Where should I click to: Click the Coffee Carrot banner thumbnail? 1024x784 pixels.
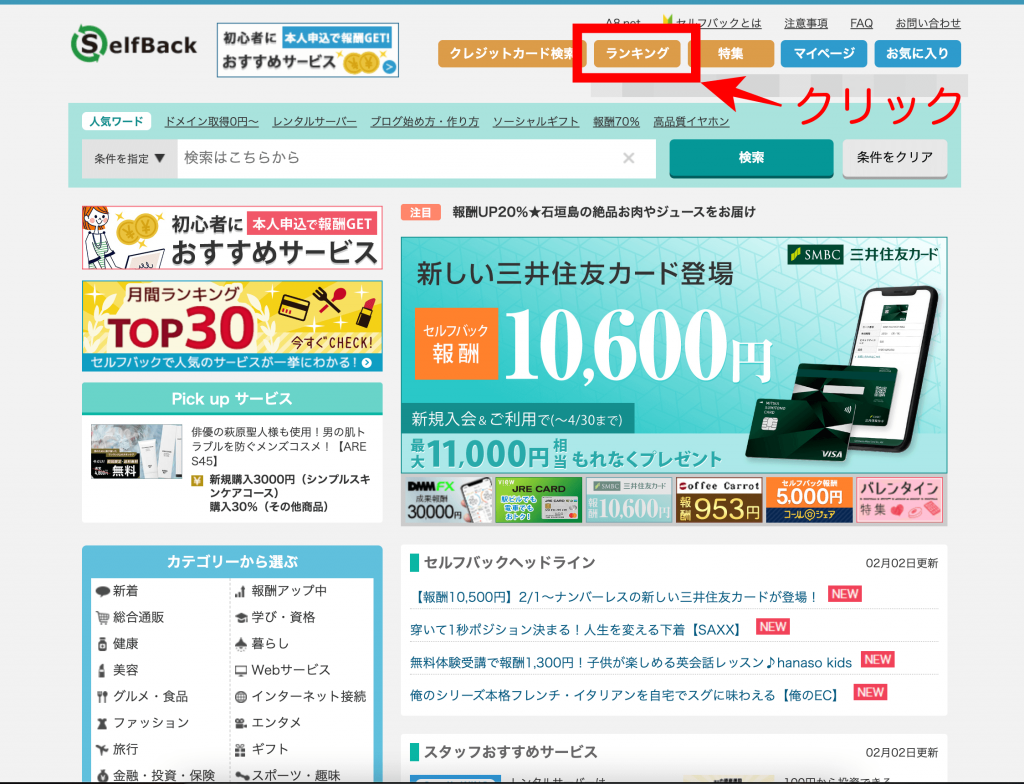pyautogui.click(x=719, y=500)
